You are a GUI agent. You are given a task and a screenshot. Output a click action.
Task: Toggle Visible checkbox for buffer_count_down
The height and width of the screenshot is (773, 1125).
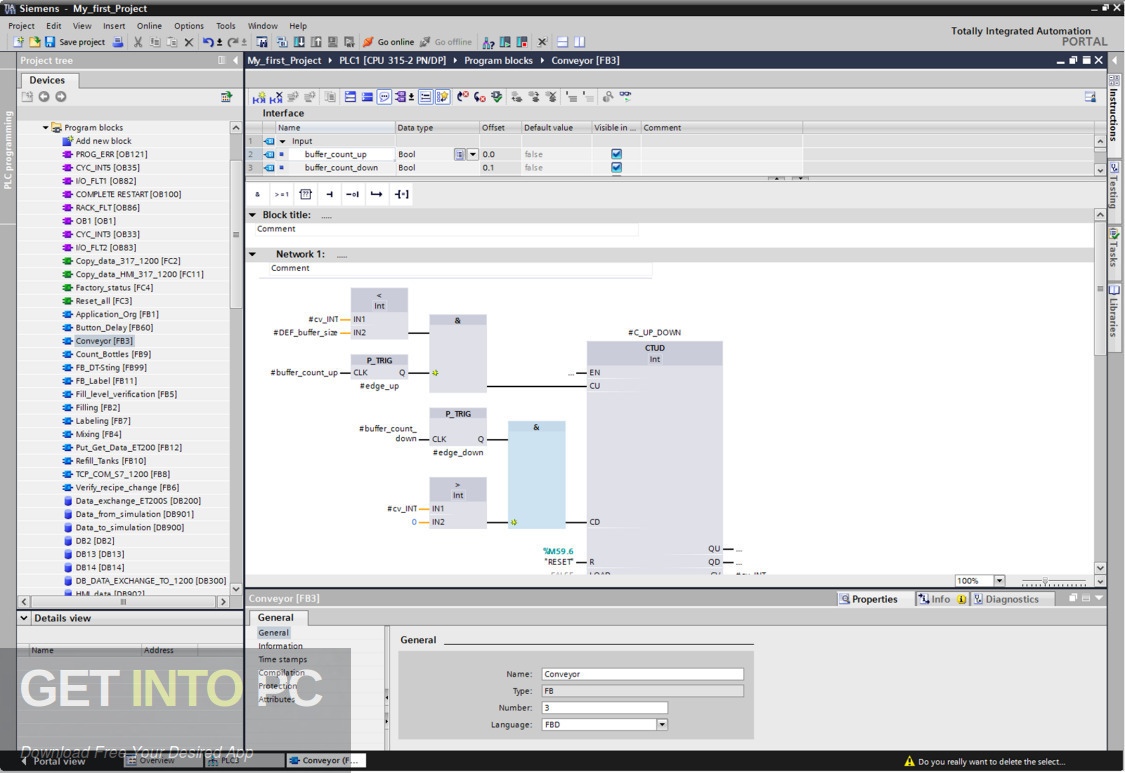(x=616, y=167)
